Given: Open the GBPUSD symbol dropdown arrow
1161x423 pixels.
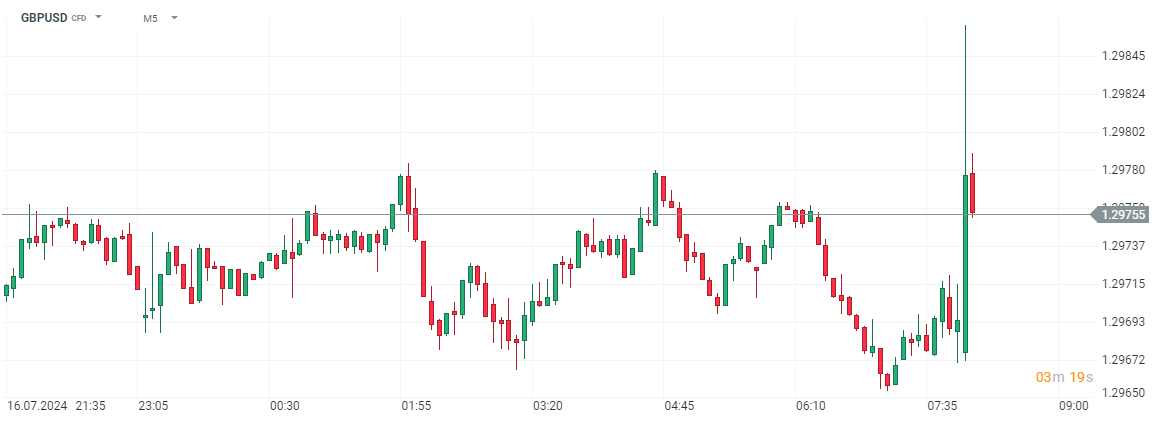Looking at the screenshot, I should pos(98,18).
